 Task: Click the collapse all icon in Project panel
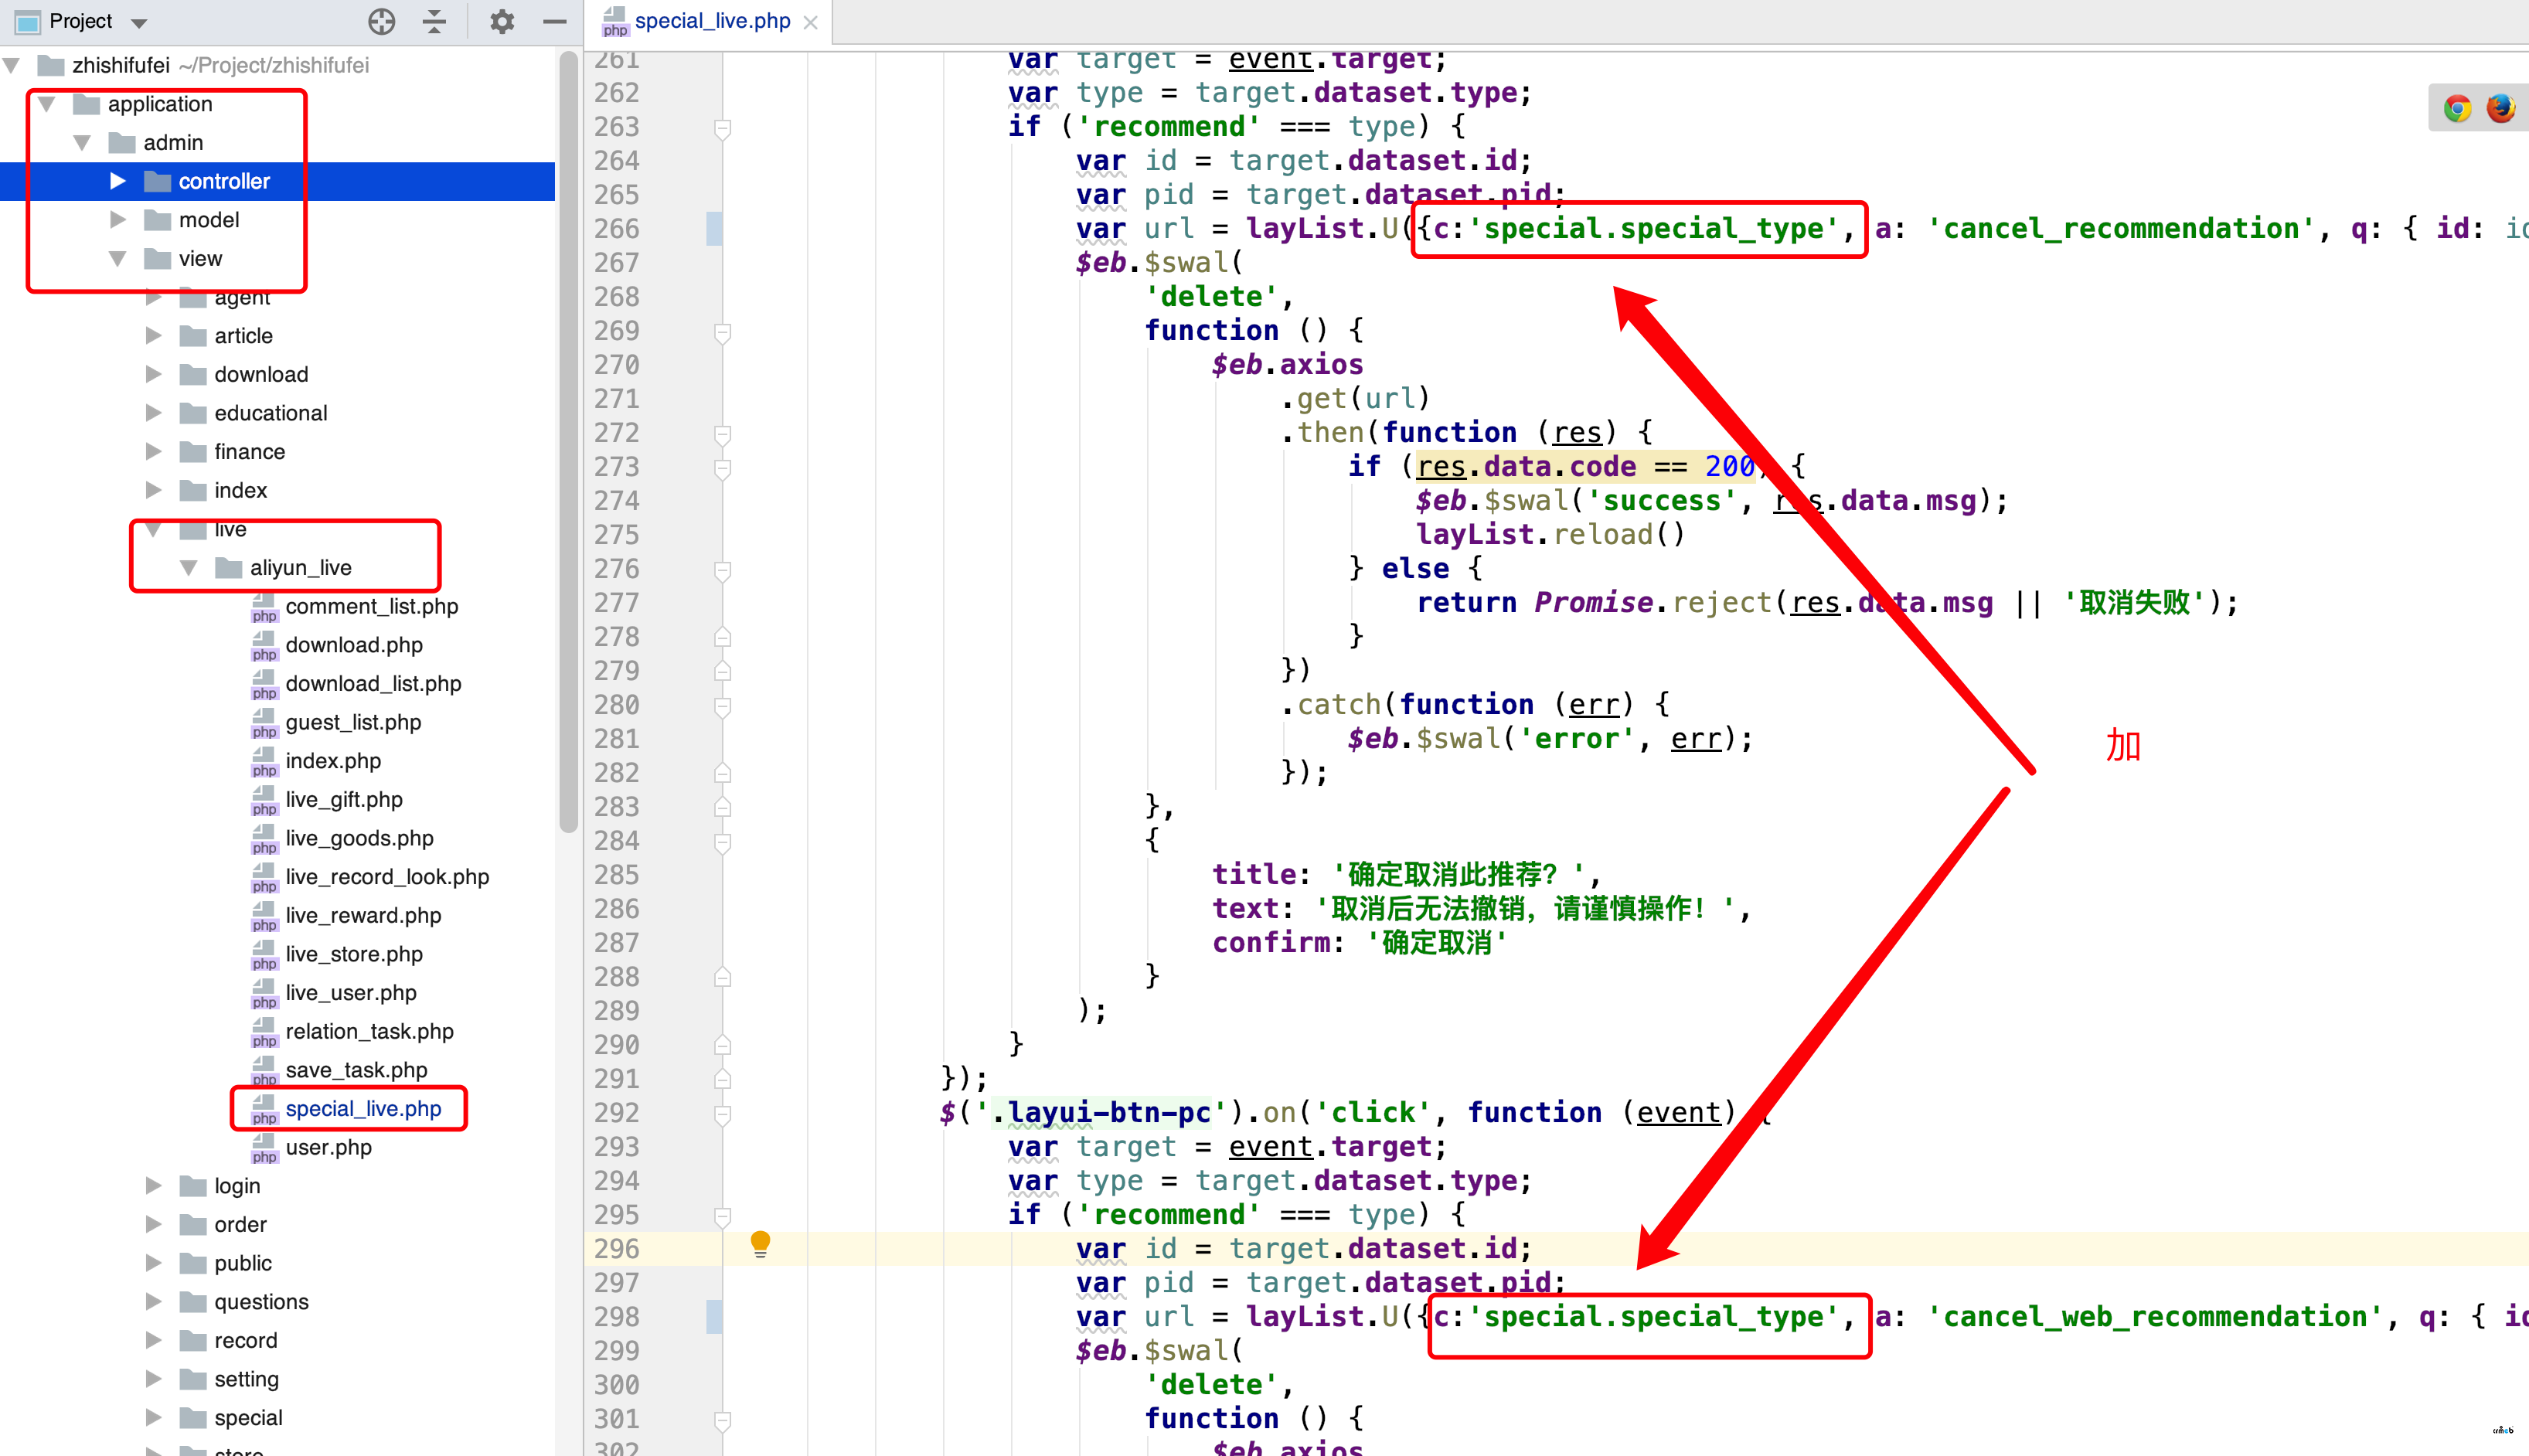[x=434, y=21]
